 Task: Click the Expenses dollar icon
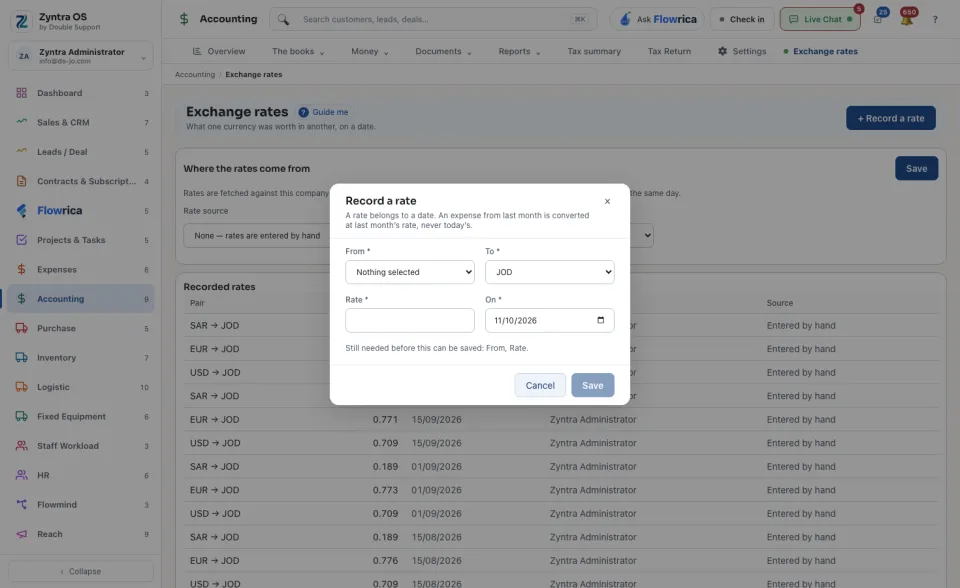pos(21,269)
